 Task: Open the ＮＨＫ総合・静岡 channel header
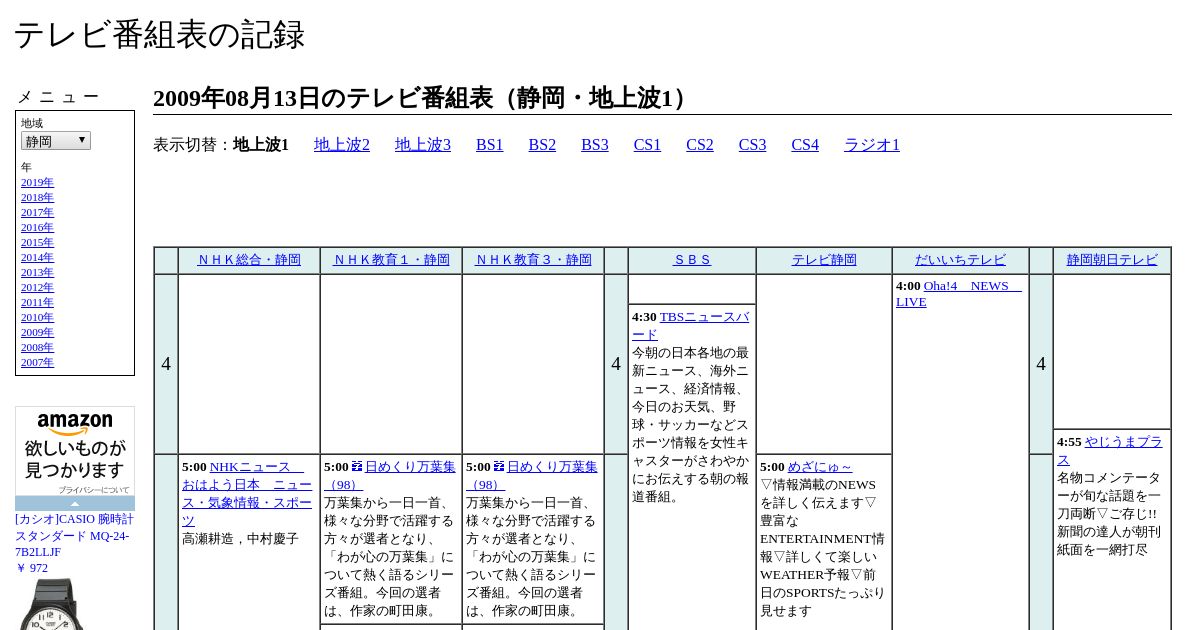249,260
